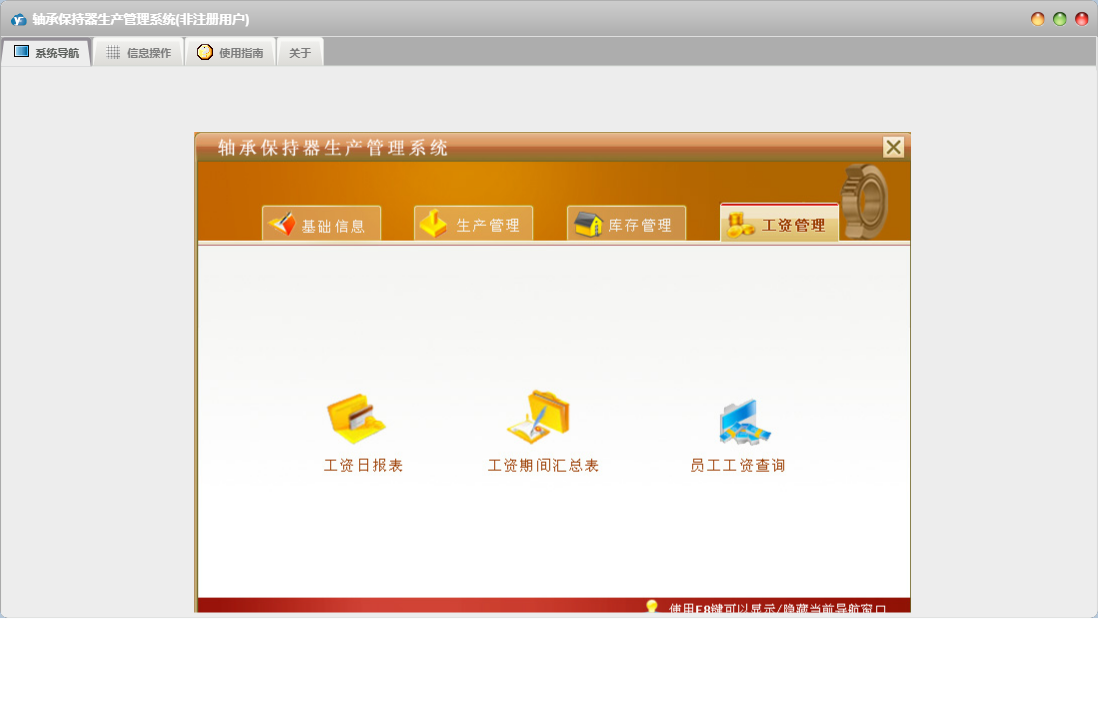Open the 关于 top tab
Viewport: 1098px width, 719px height.
point(300,53)
